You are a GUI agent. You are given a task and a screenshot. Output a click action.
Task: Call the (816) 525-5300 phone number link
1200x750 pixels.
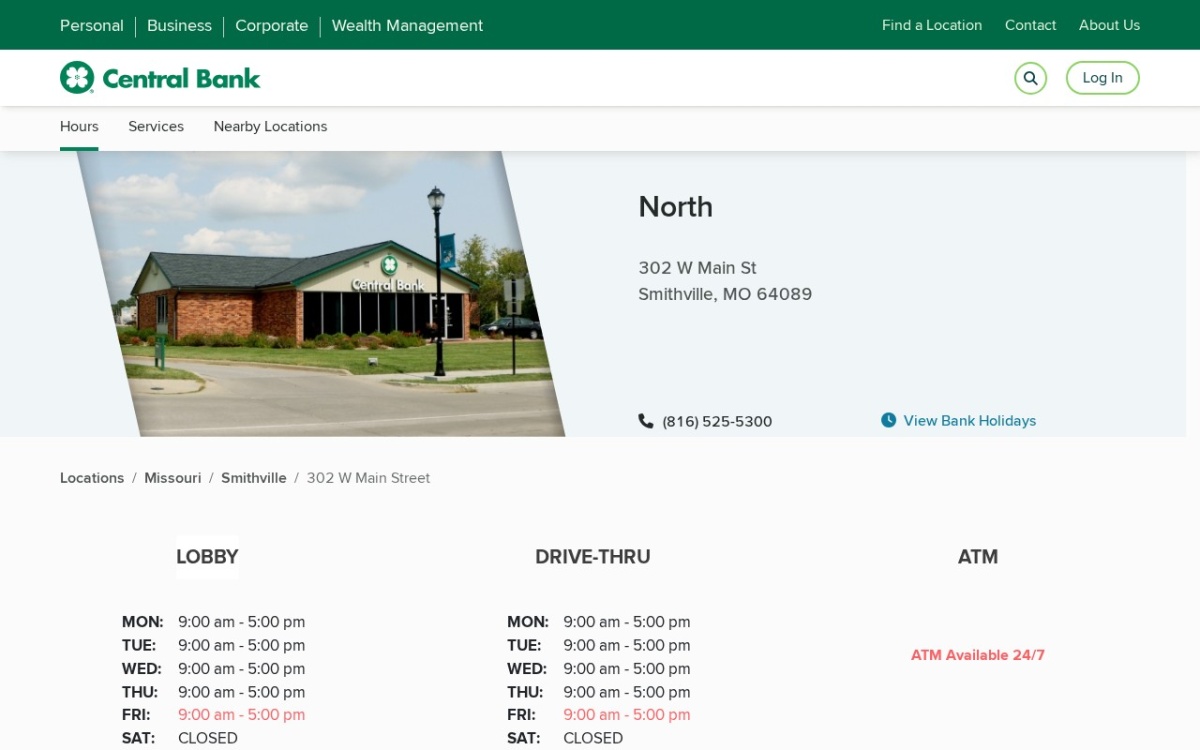[x=717, y=422]
